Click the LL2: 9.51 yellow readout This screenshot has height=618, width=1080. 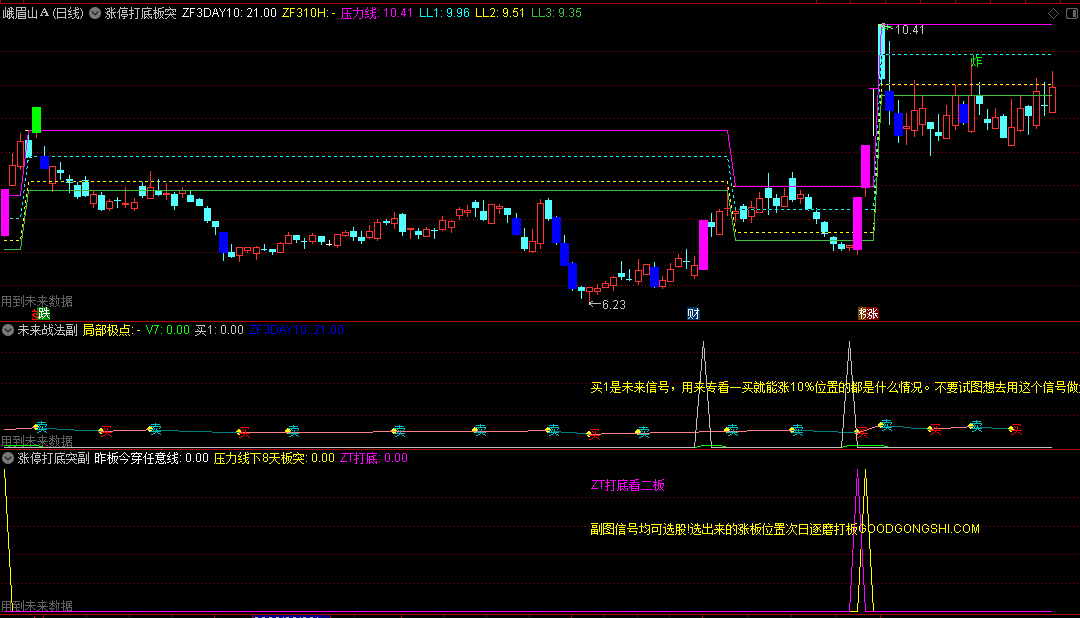pyautogui.click(x=500, y=13)
